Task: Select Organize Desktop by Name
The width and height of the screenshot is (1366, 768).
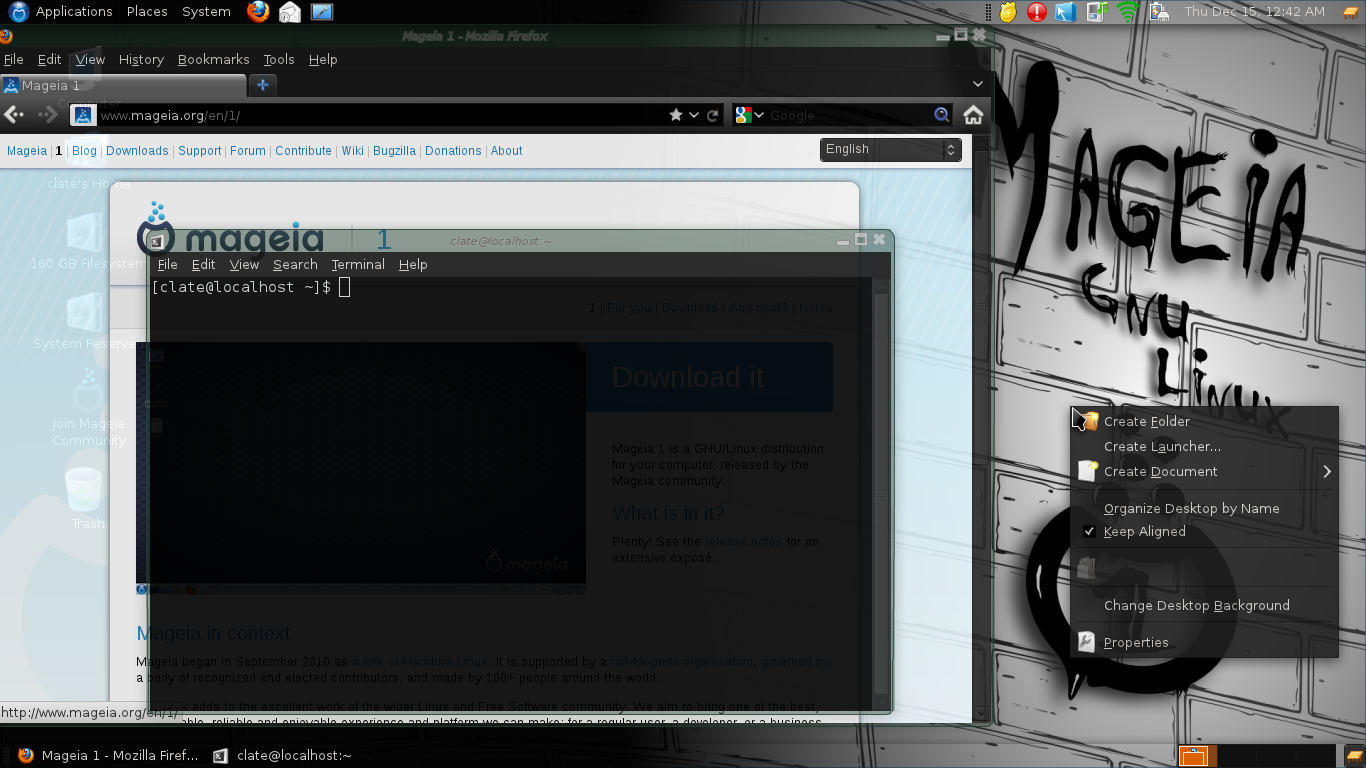Action: 1204,509
